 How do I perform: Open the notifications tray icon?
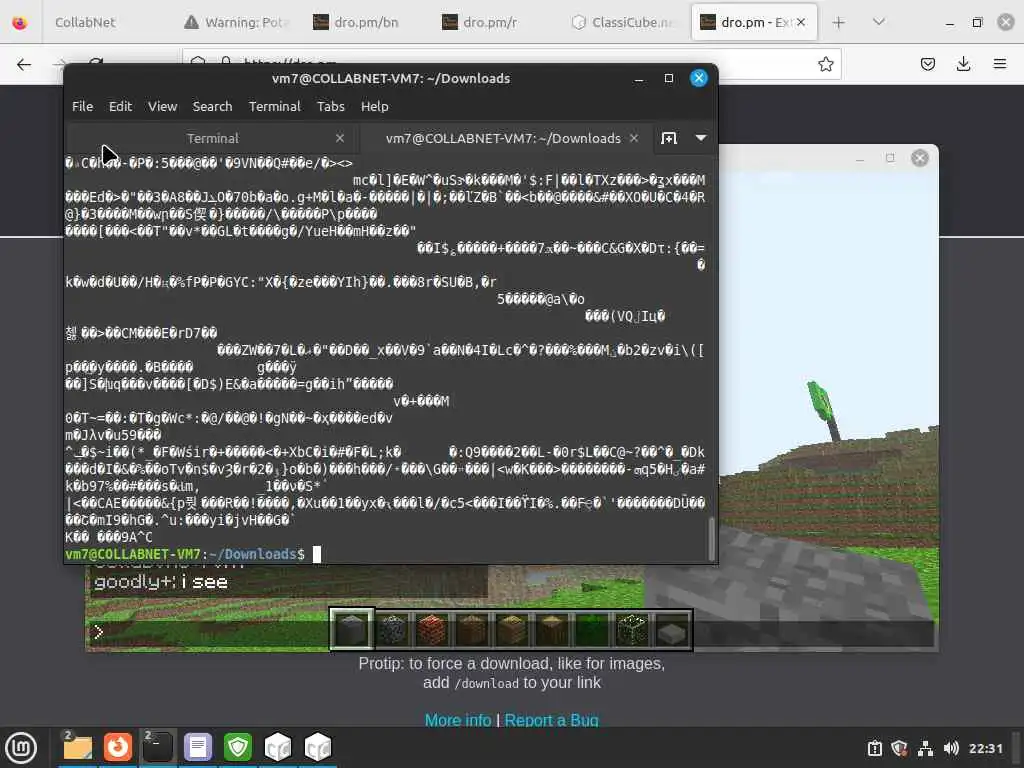[874, 748]
